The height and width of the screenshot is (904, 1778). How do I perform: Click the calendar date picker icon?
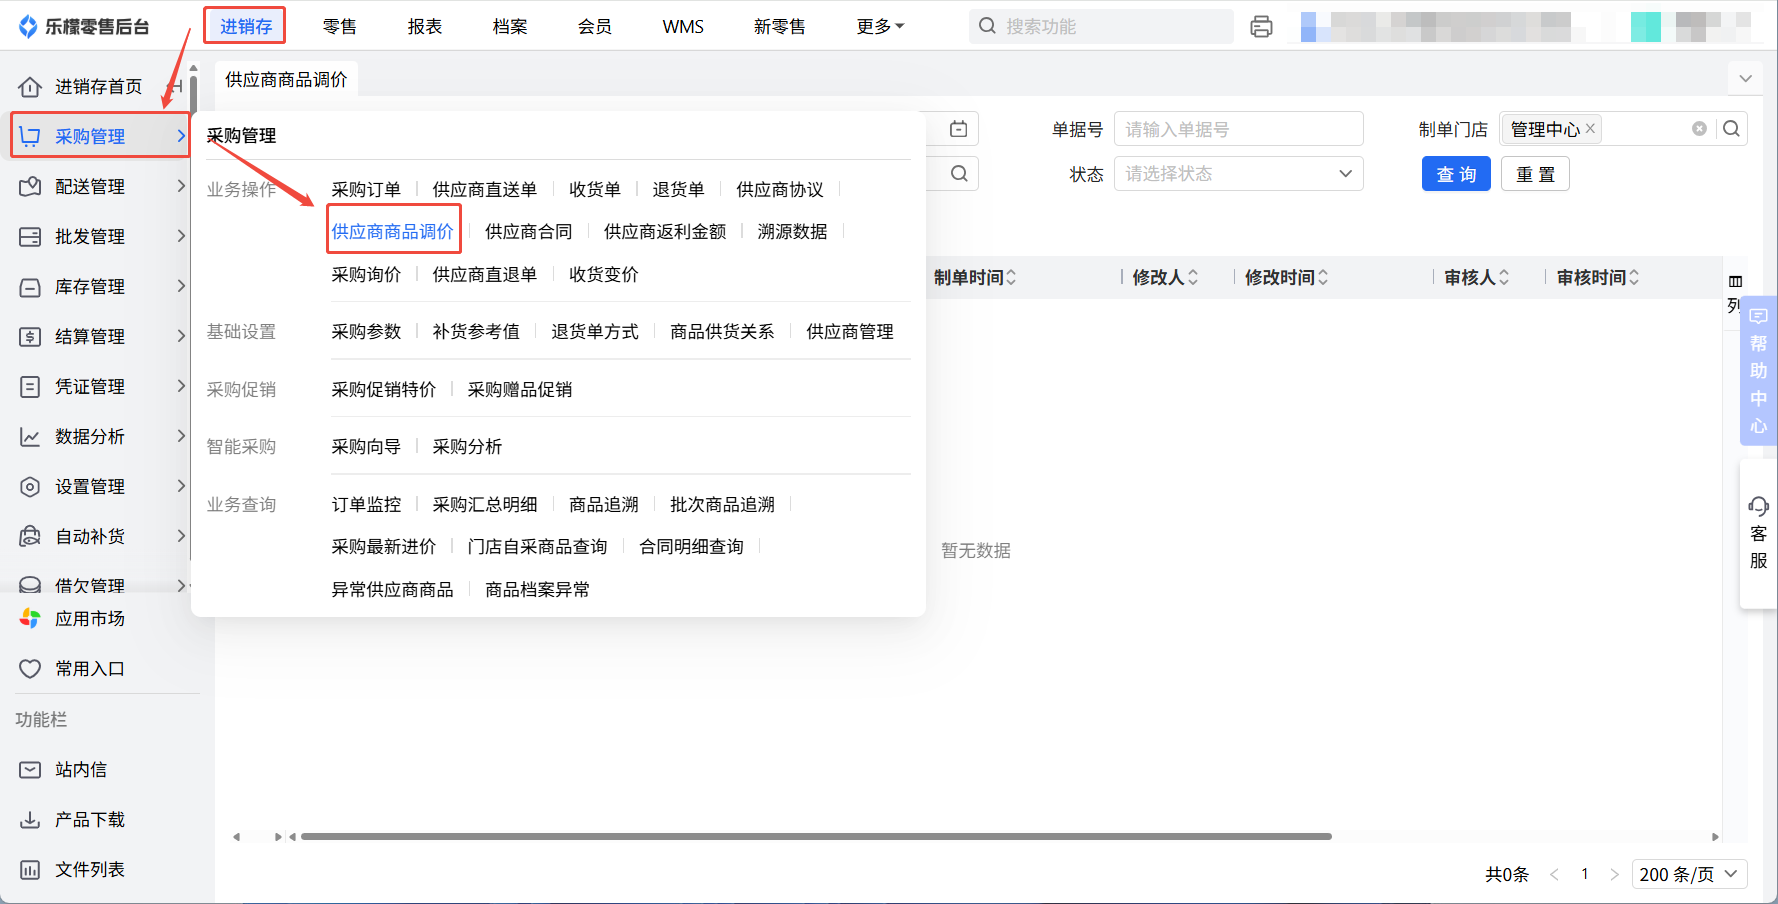click(x=958, y=129)
